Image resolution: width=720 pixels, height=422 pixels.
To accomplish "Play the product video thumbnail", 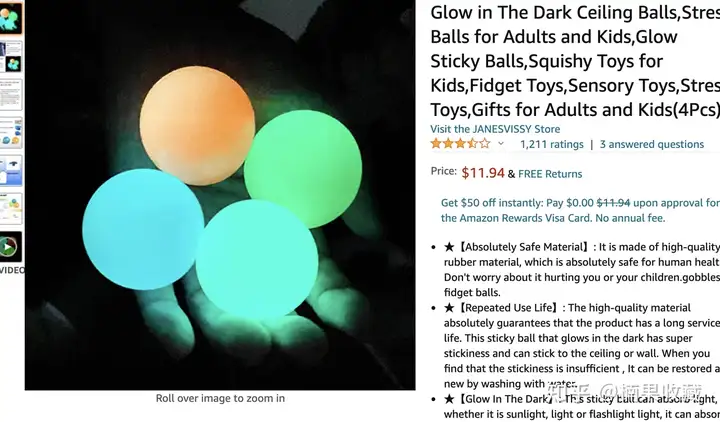I will point(11,247).
